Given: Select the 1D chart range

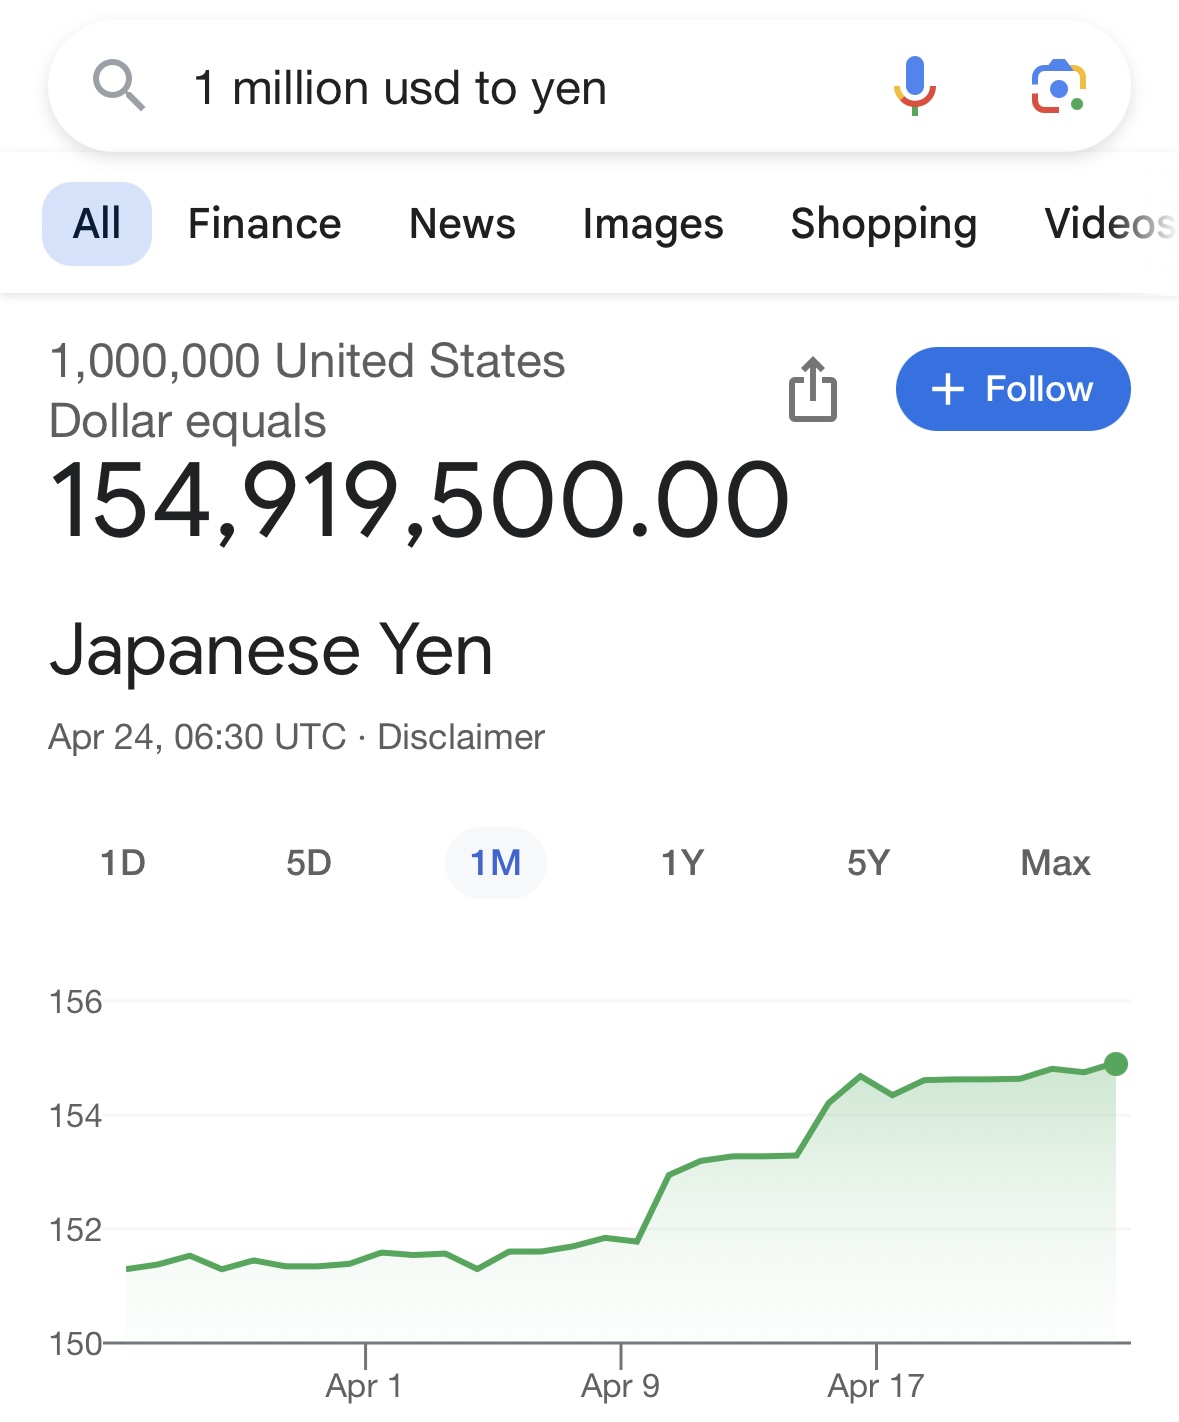Looking at the screenshot, I should [x=123, y=863].
